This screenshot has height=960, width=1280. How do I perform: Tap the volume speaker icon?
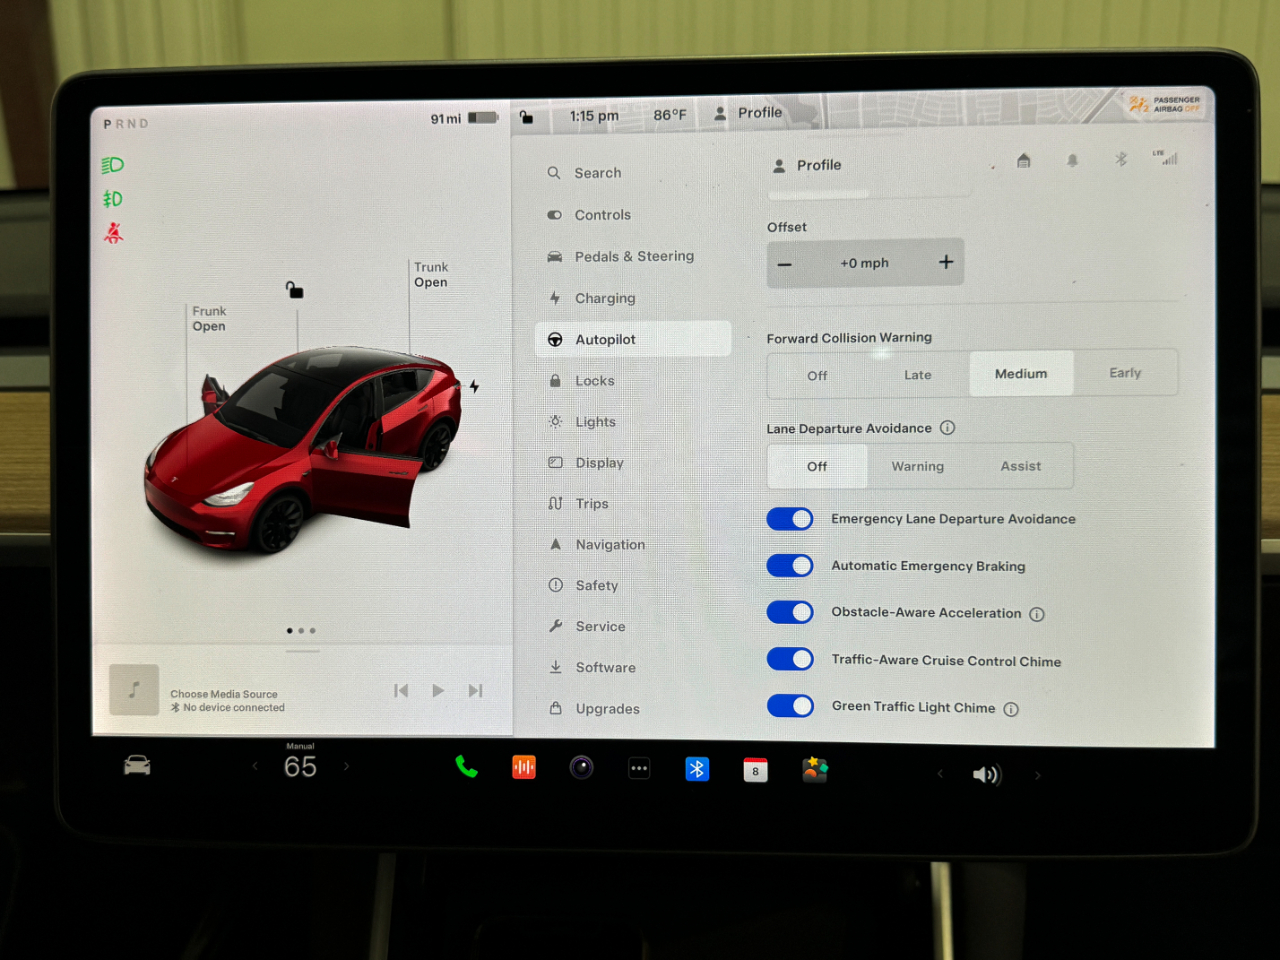pos(986,775)
